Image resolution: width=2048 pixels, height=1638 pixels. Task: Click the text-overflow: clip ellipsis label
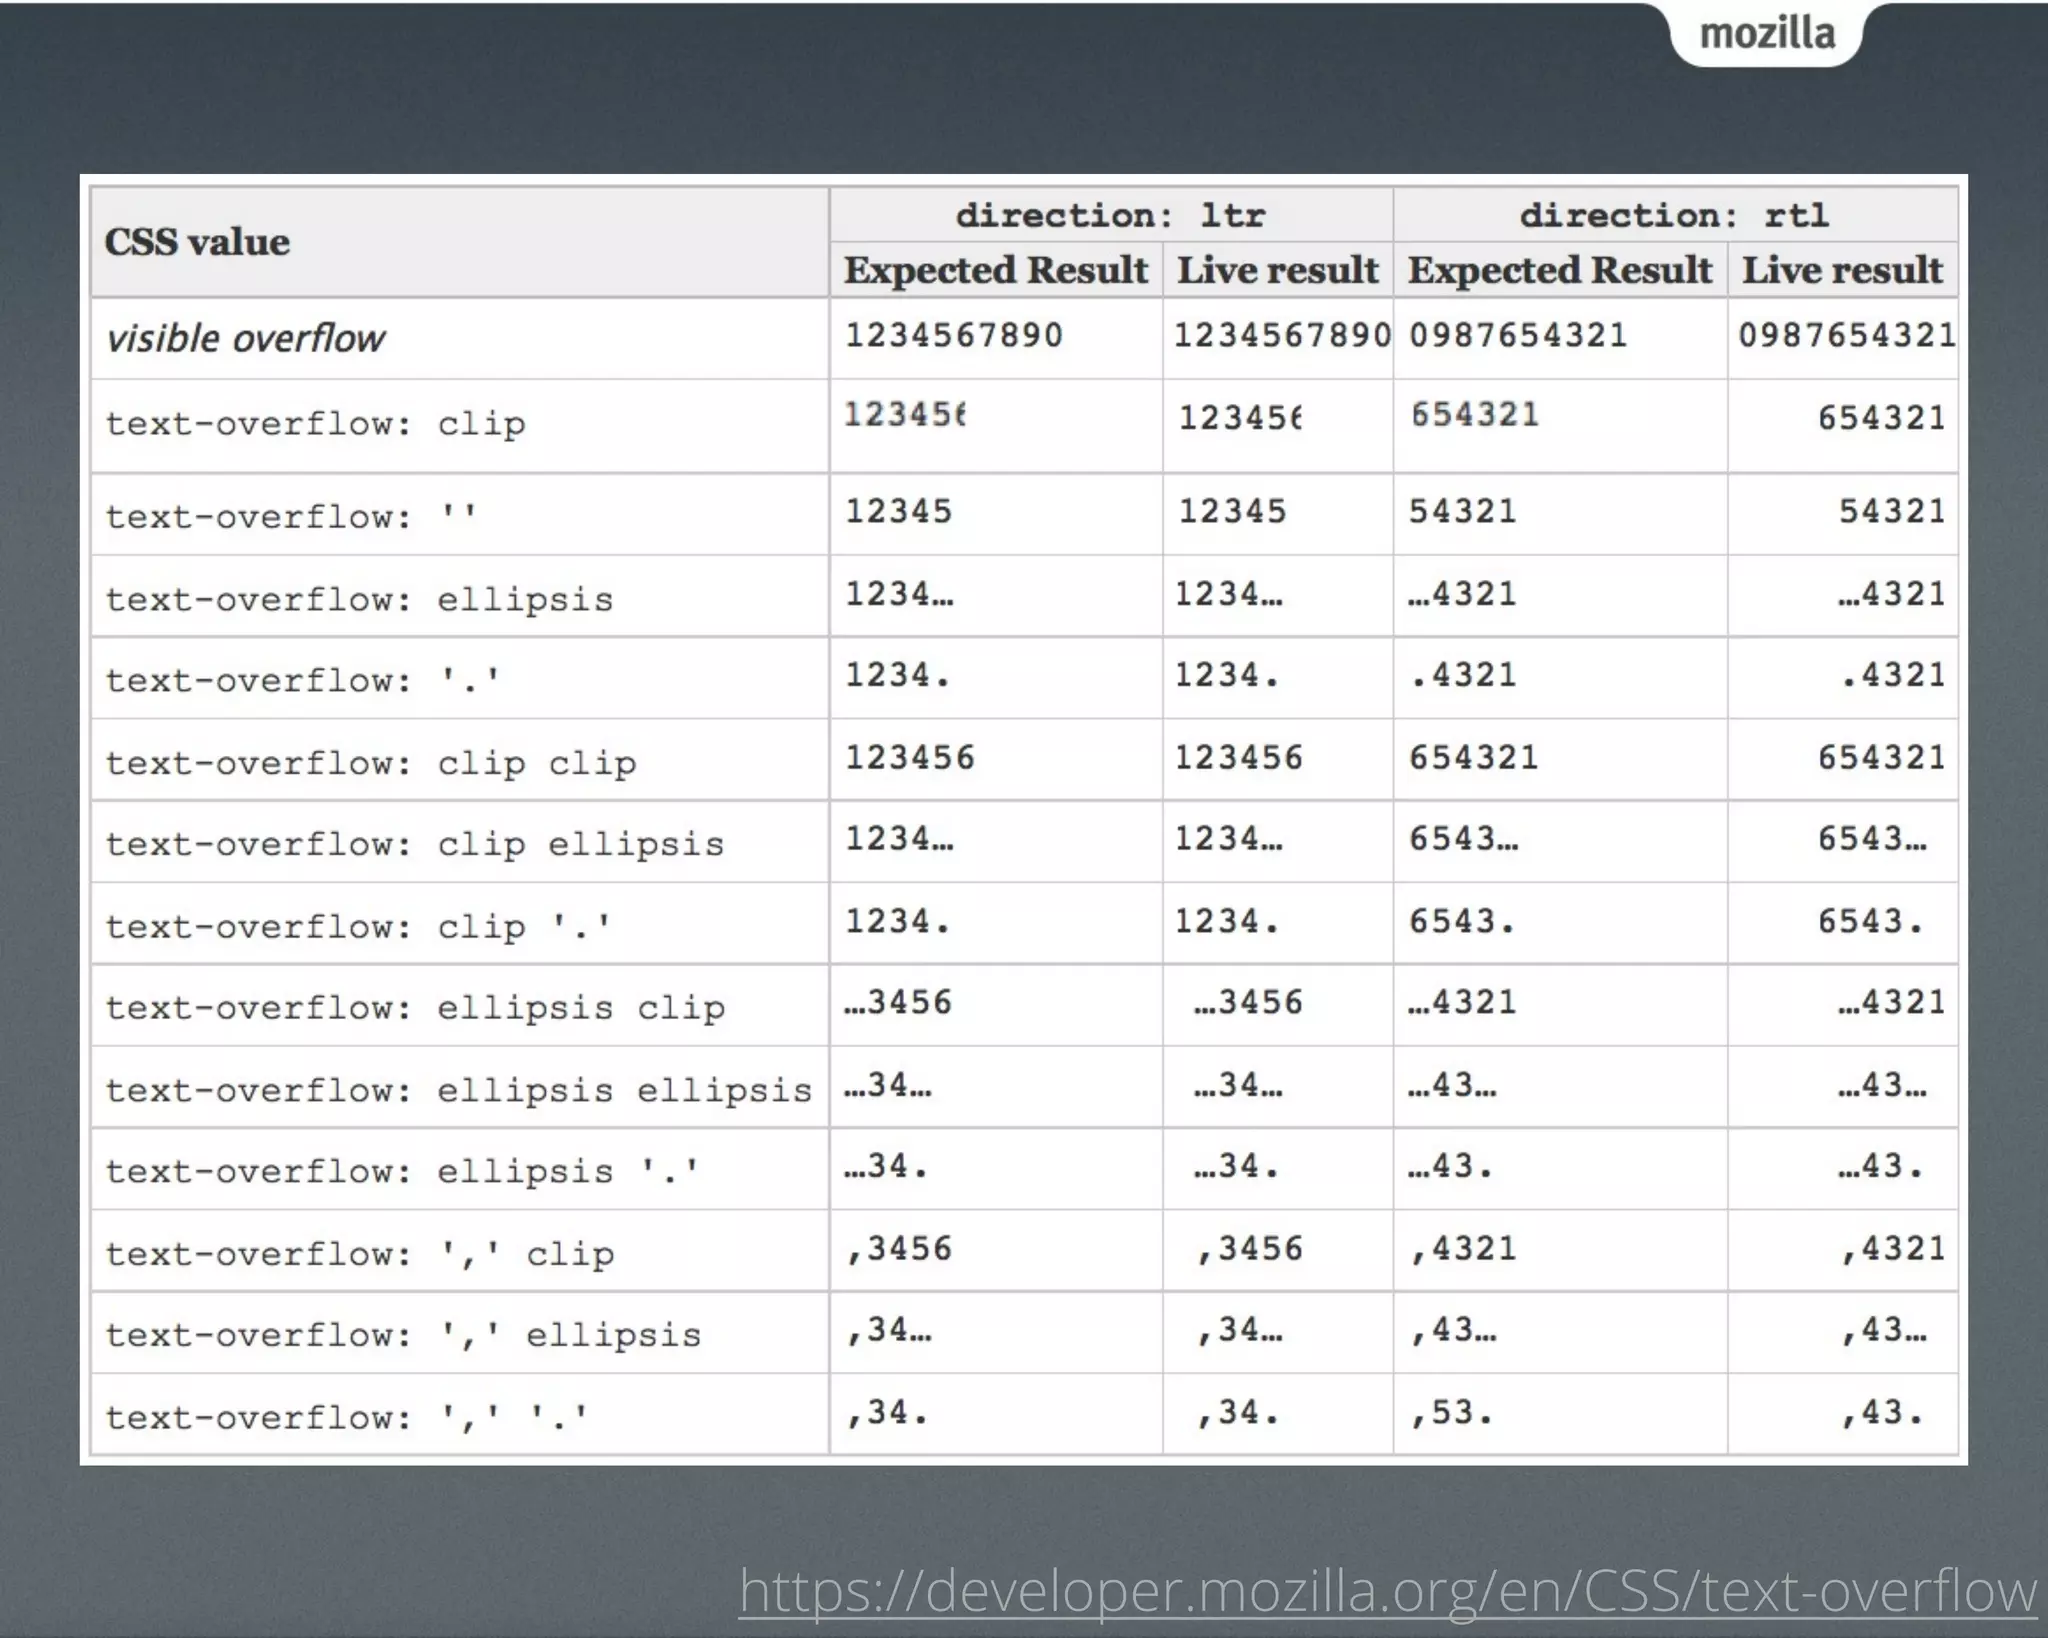coord(414,845)
